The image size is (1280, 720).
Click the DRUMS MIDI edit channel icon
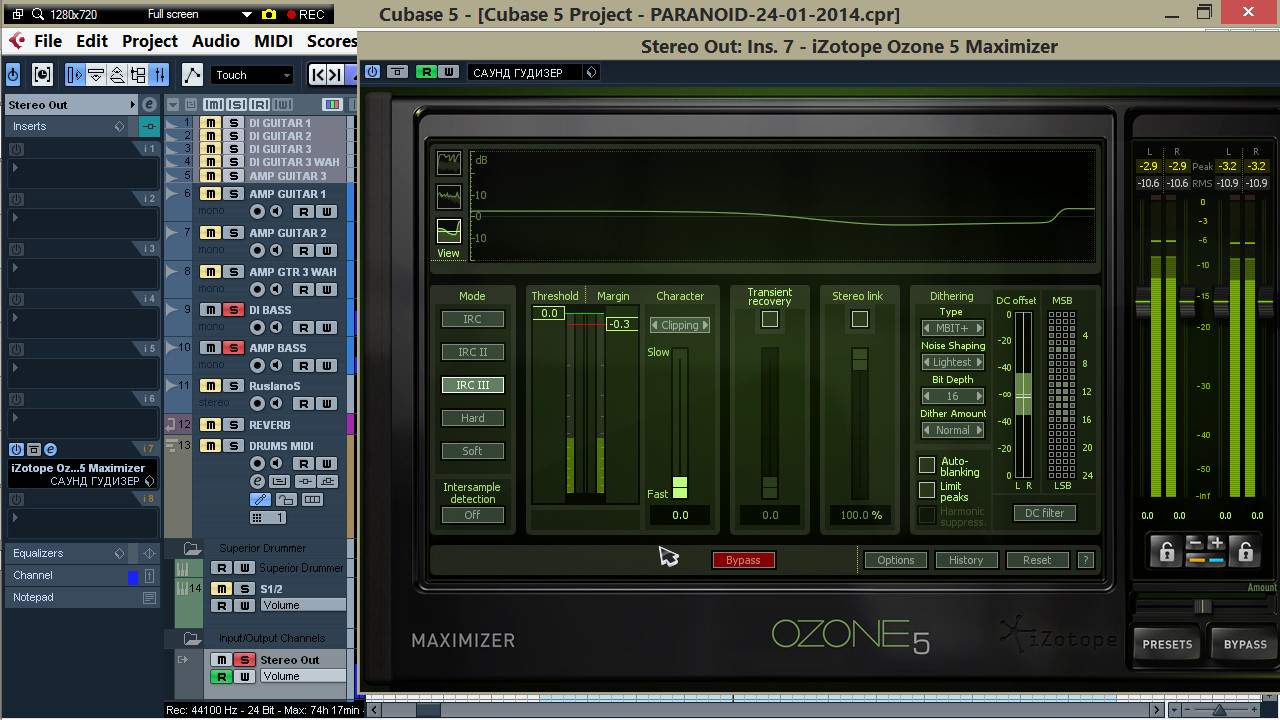pyautogui.click(x=257, y=482)
